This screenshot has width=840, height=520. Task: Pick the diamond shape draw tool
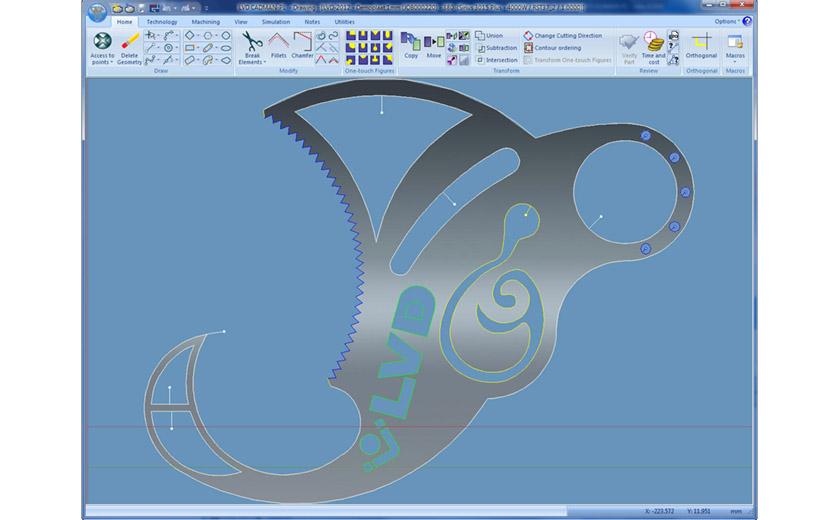click(x=190, y=35)
